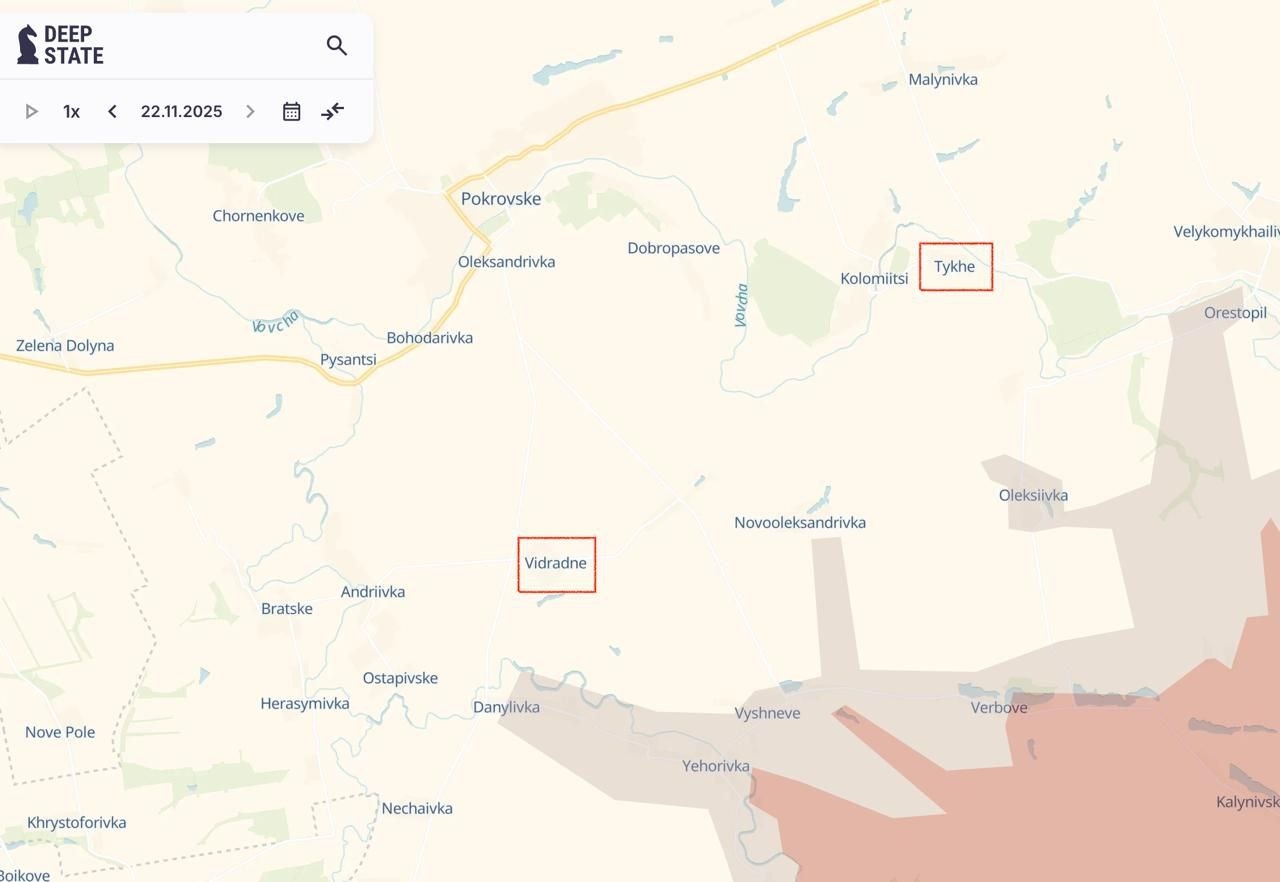Change the 1x playback speed
1280x882 pixels.
pyautogui.click(x=71, y=111)
